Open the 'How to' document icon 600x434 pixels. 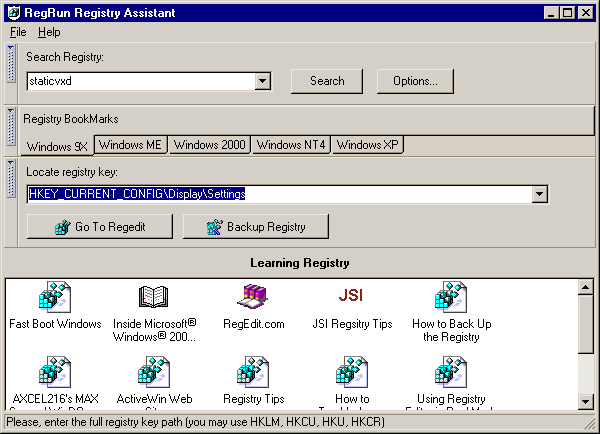click(x=352, y=372)
